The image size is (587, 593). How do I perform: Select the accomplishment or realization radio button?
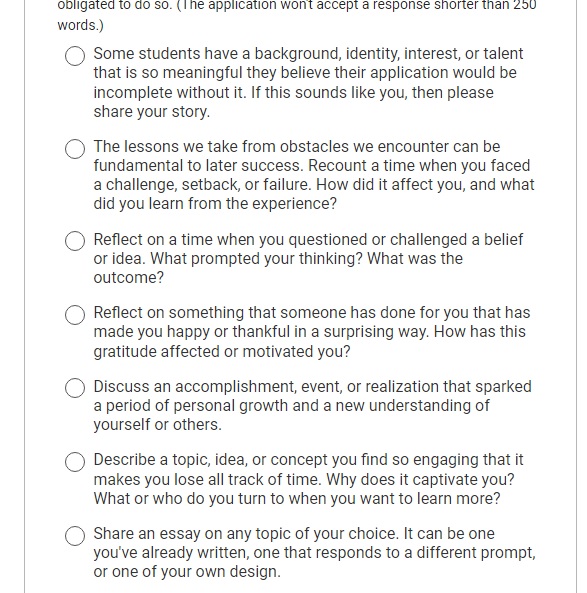pyautogui.click(x=75, y=388)
